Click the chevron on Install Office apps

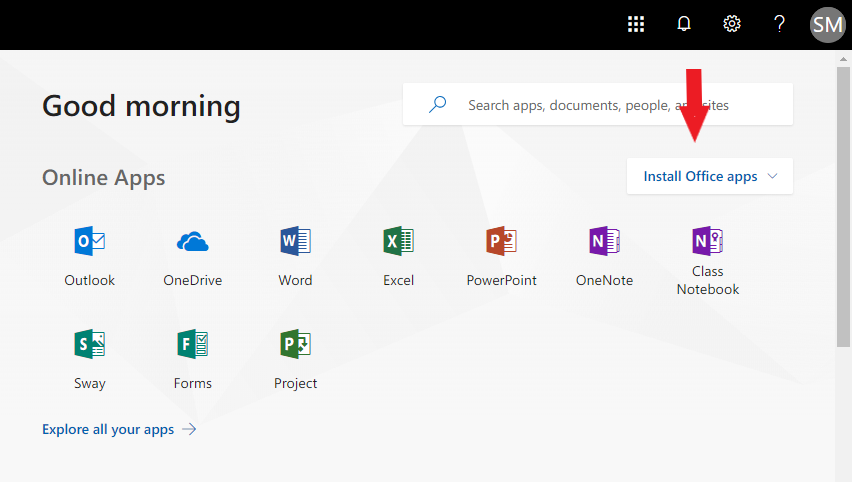(772, 176)
